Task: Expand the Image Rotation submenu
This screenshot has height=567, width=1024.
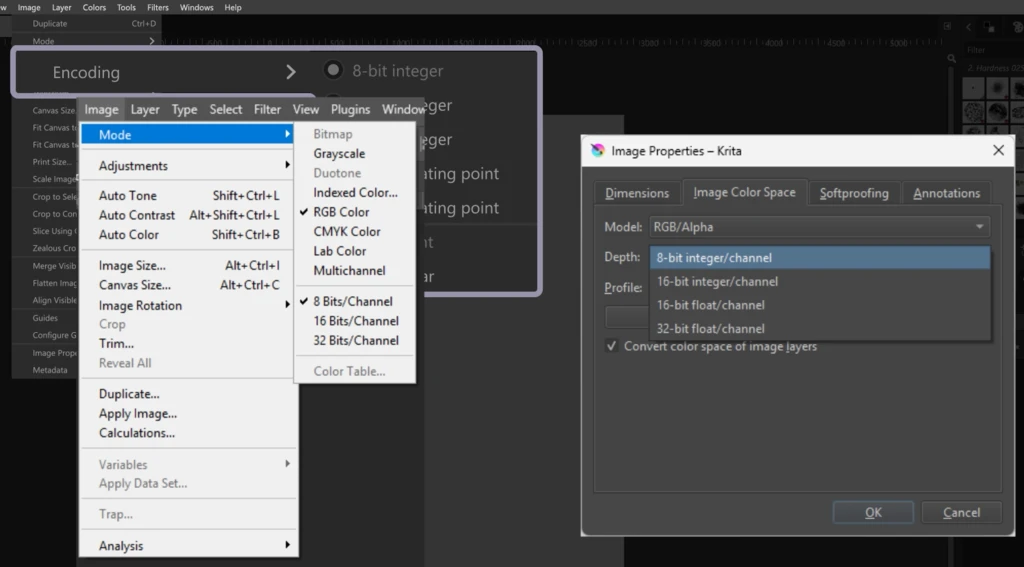Action: tap(189, 305)
